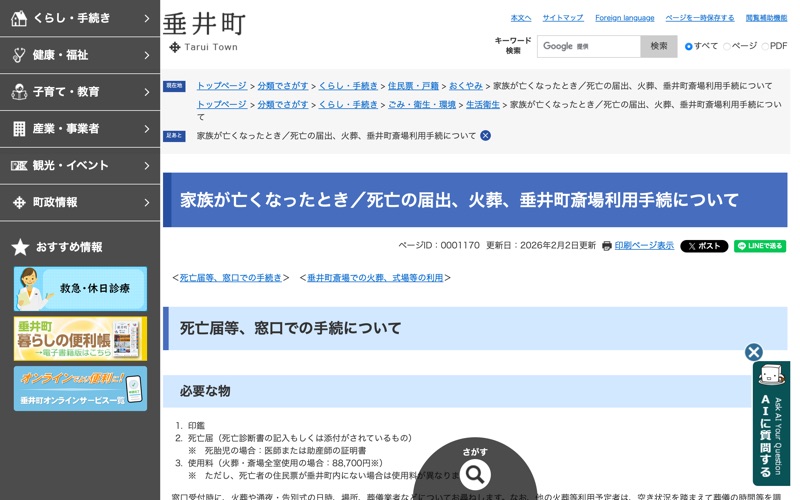Select the すべて search radio button
This screenshot has height=500, width=800.
[688, 46]
